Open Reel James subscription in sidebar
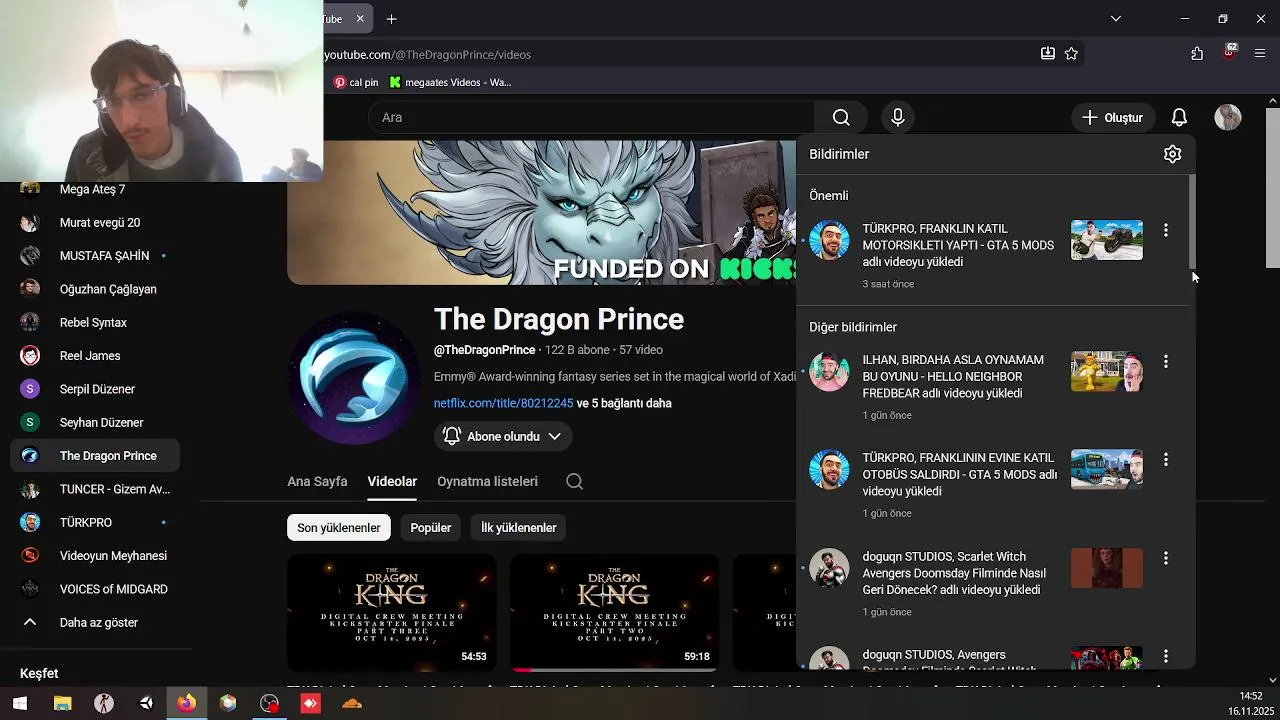 pos(95,356)
